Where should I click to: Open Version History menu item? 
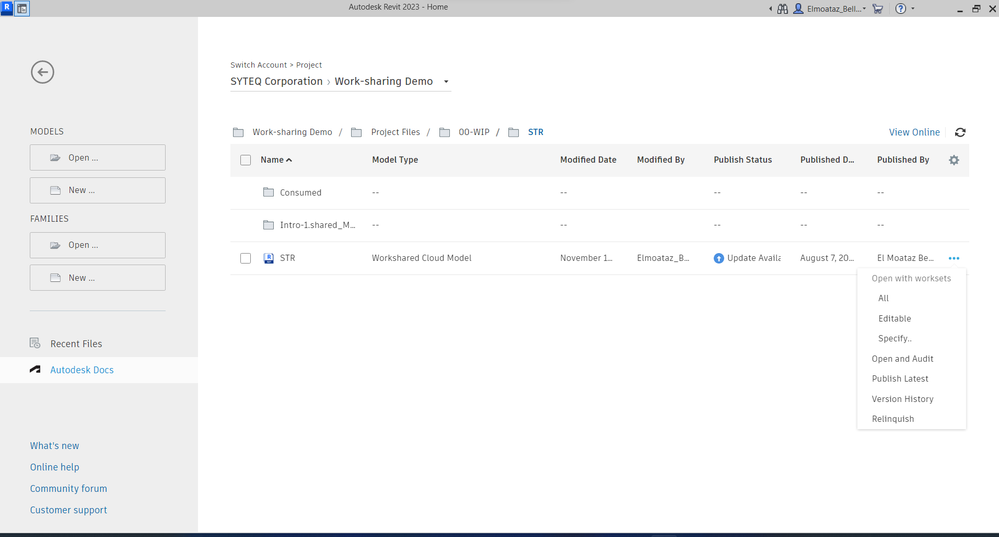tap(902, 399)
